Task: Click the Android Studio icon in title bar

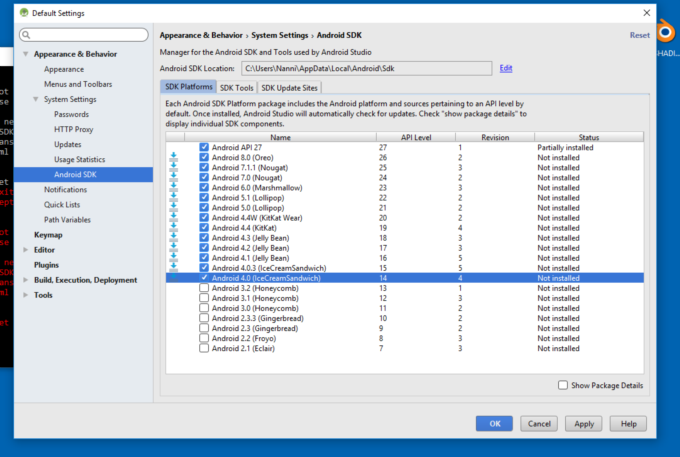Action: point(24,13)
